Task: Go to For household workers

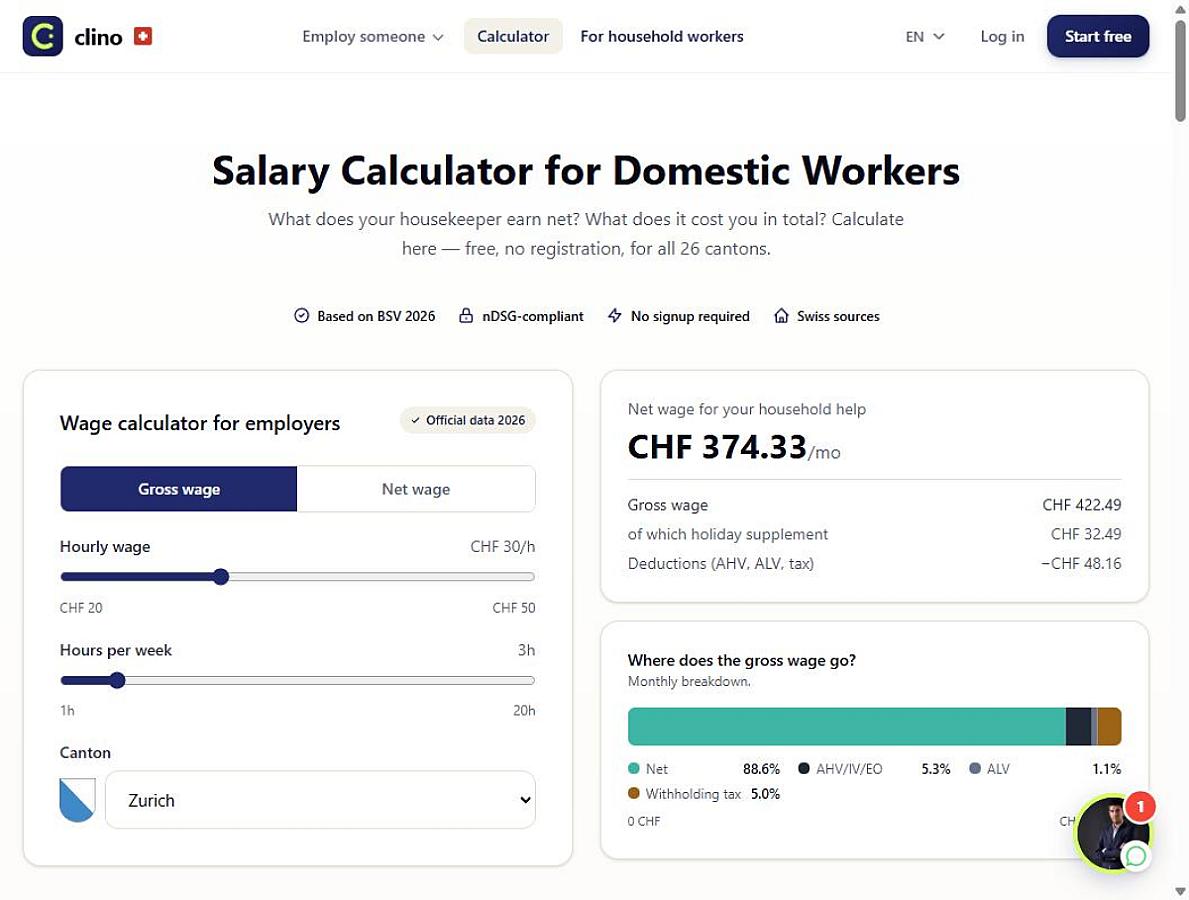Action: click(x=662, y=36)
